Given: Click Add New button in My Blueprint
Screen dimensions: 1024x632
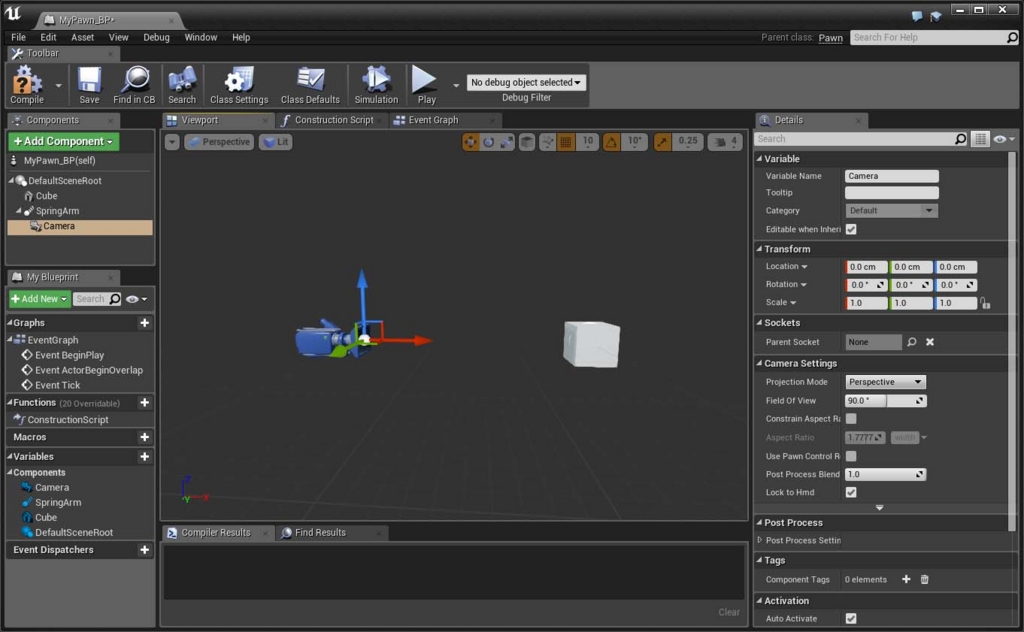Looking at the screenshot, I should click(39, 299).
